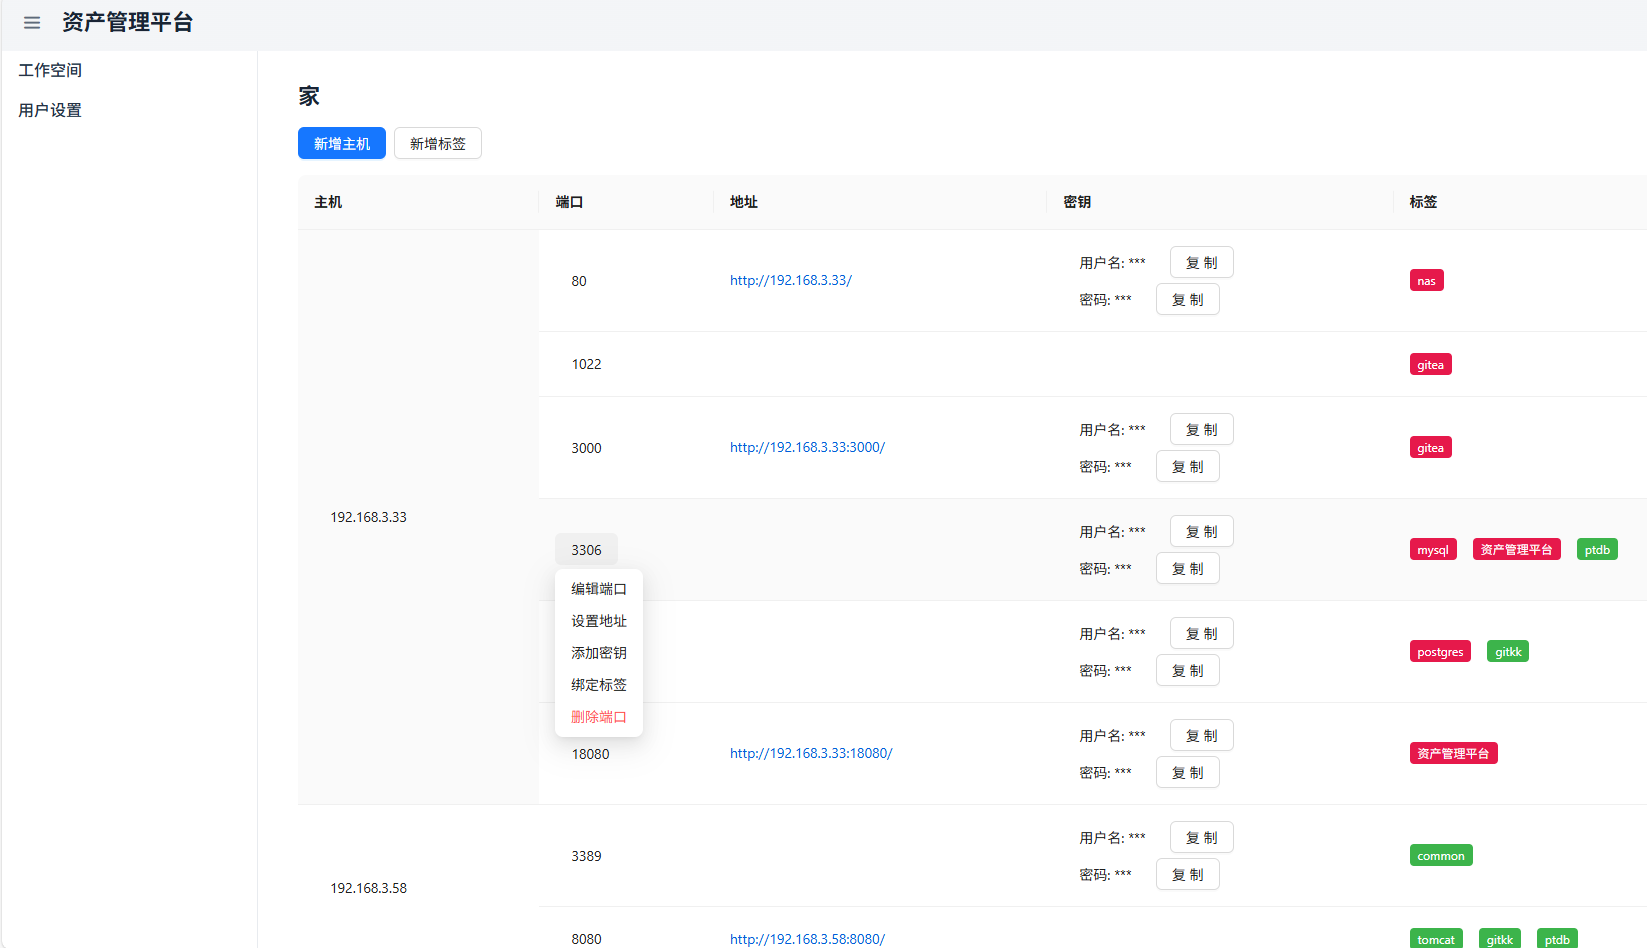Click 删除端口 in the context menu
This screenshot has width=1647, height=948.
click(598, 717)
